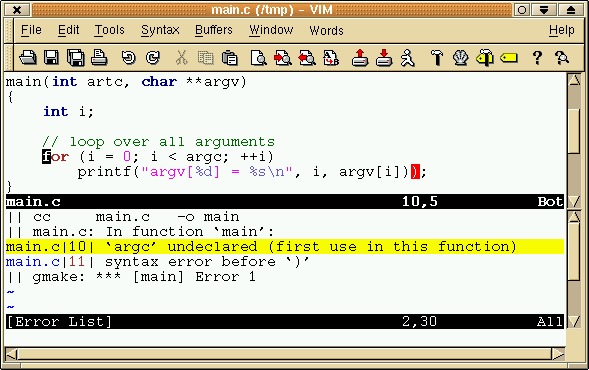Image resolution: width=589 pixels, height=370 pixels.
Task: Click the Build Tags icon
Action: click(485, 58)
